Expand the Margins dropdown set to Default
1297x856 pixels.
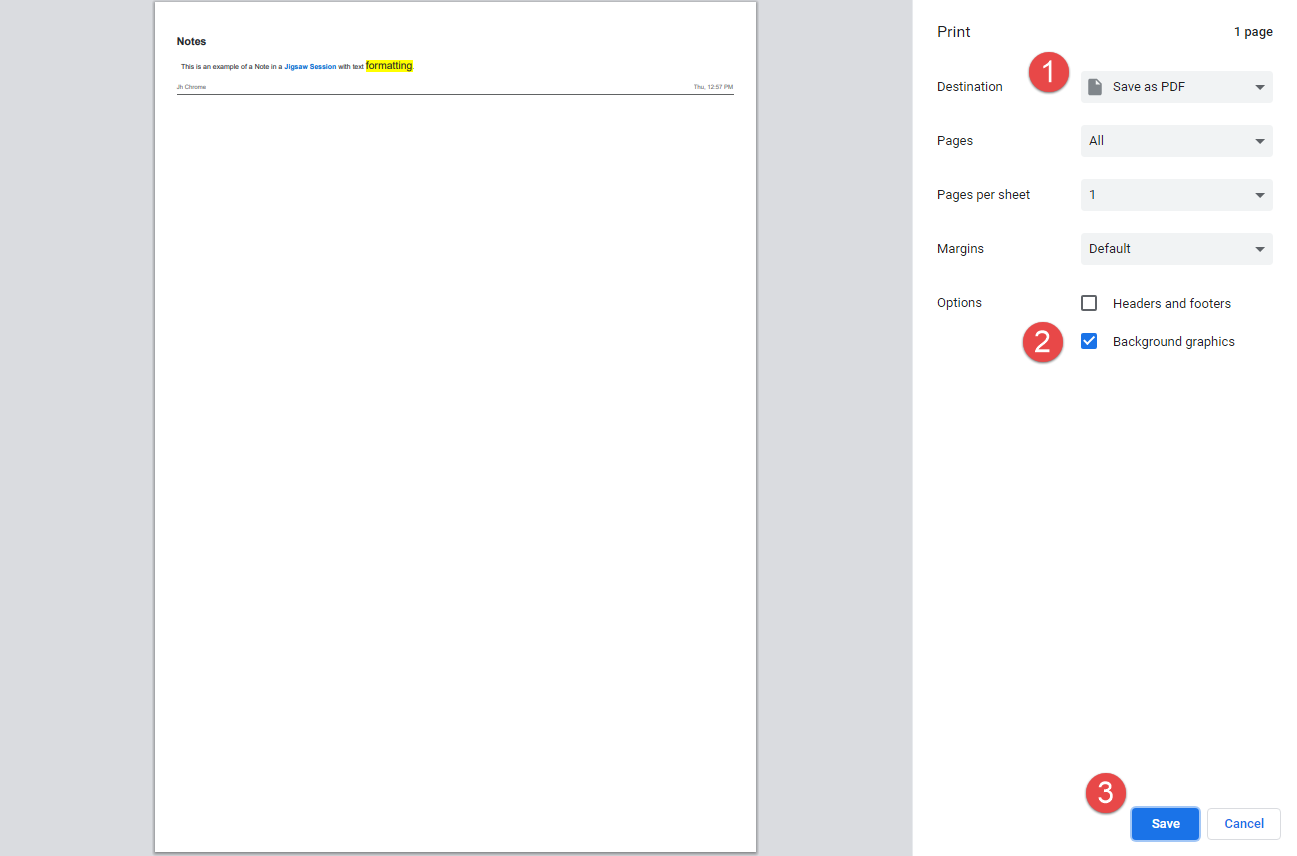(x=1176, y=249)
